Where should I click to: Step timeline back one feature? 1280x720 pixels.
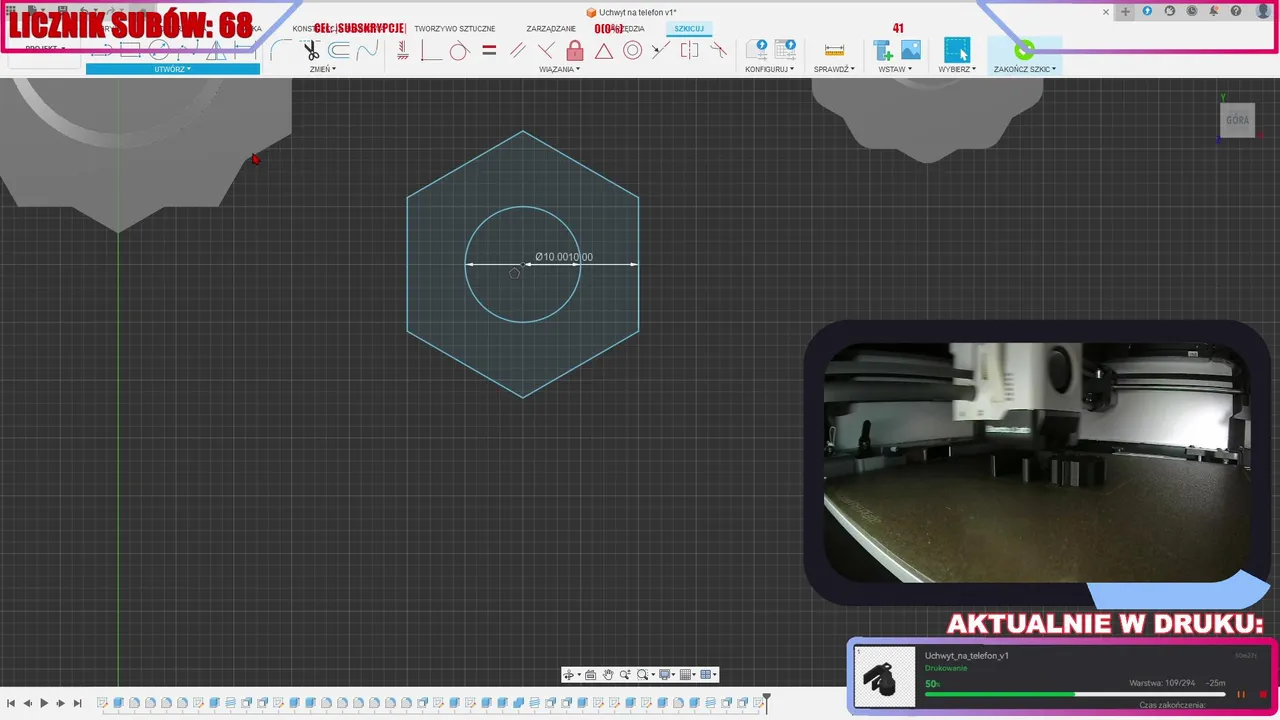(x=27, y=704)
